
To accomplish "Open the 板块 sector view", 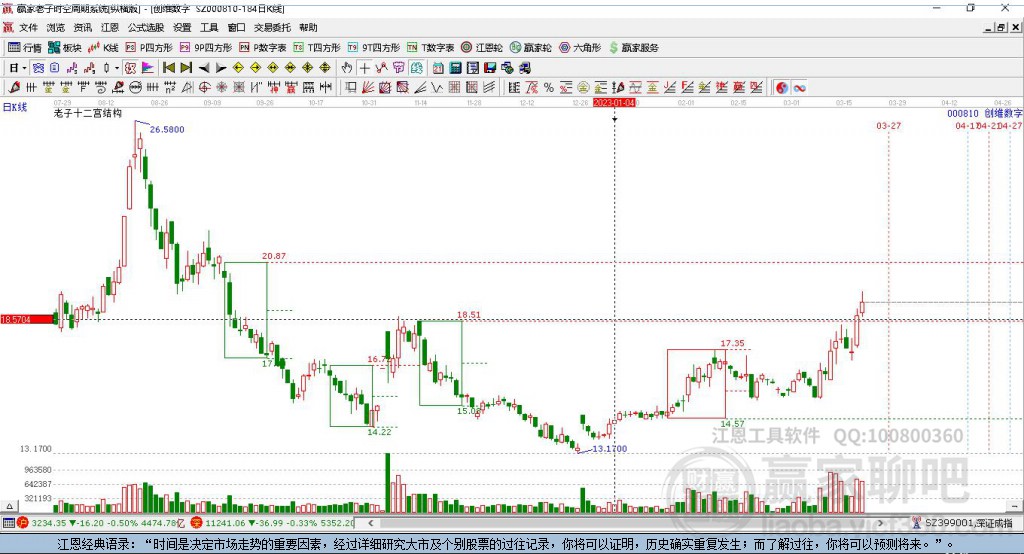I will click(64, 48).
